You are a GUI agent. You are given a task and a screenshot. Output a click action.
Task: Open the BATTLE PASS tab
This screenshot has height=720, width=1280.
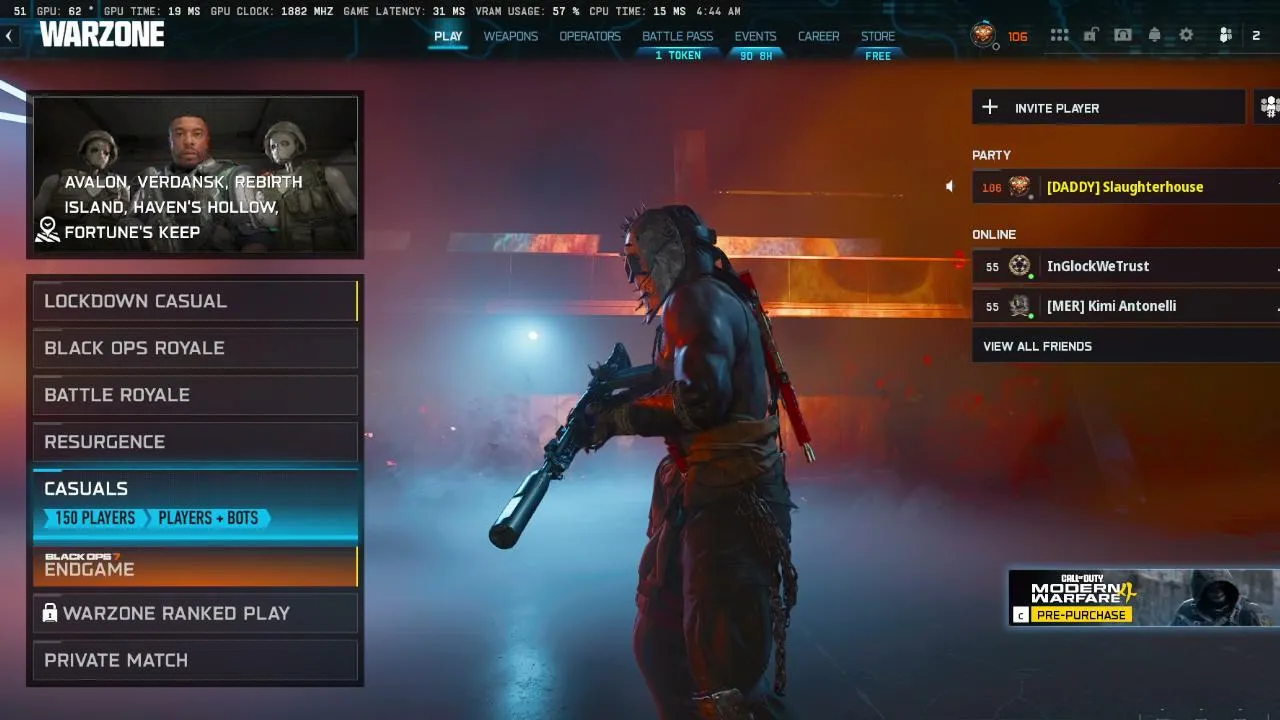coord(678,36)
